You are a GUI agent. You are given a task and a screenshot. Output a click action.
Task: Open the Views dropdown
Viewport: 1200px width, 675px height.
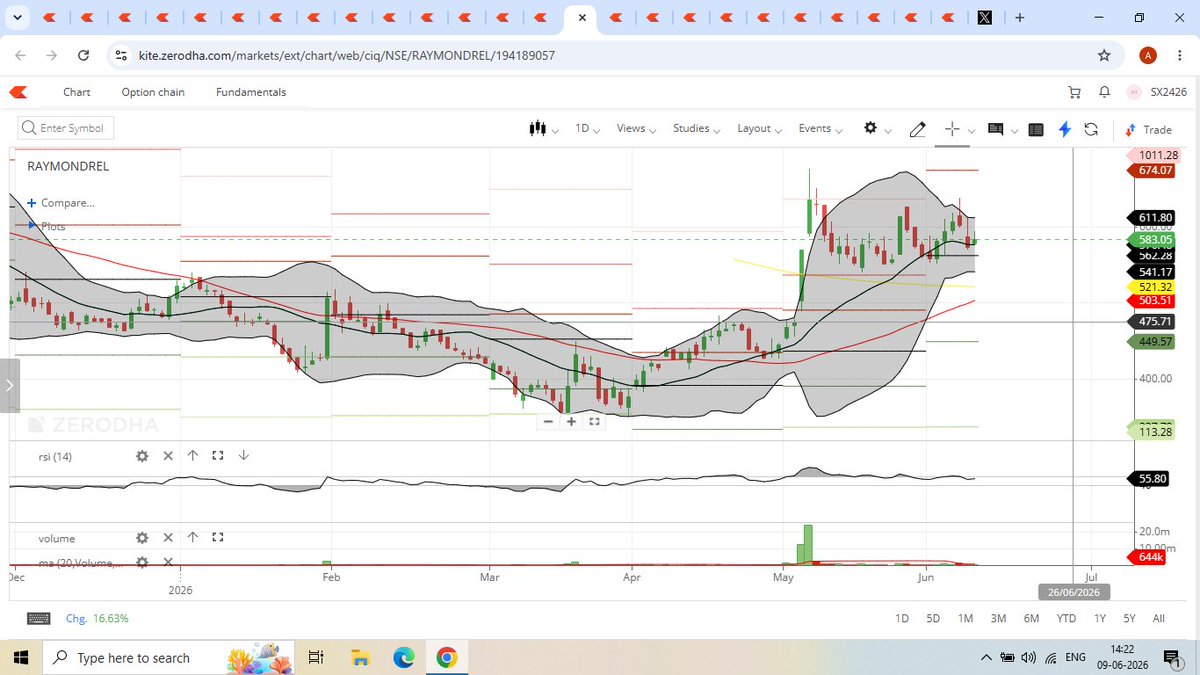click(x=636, y=129)
